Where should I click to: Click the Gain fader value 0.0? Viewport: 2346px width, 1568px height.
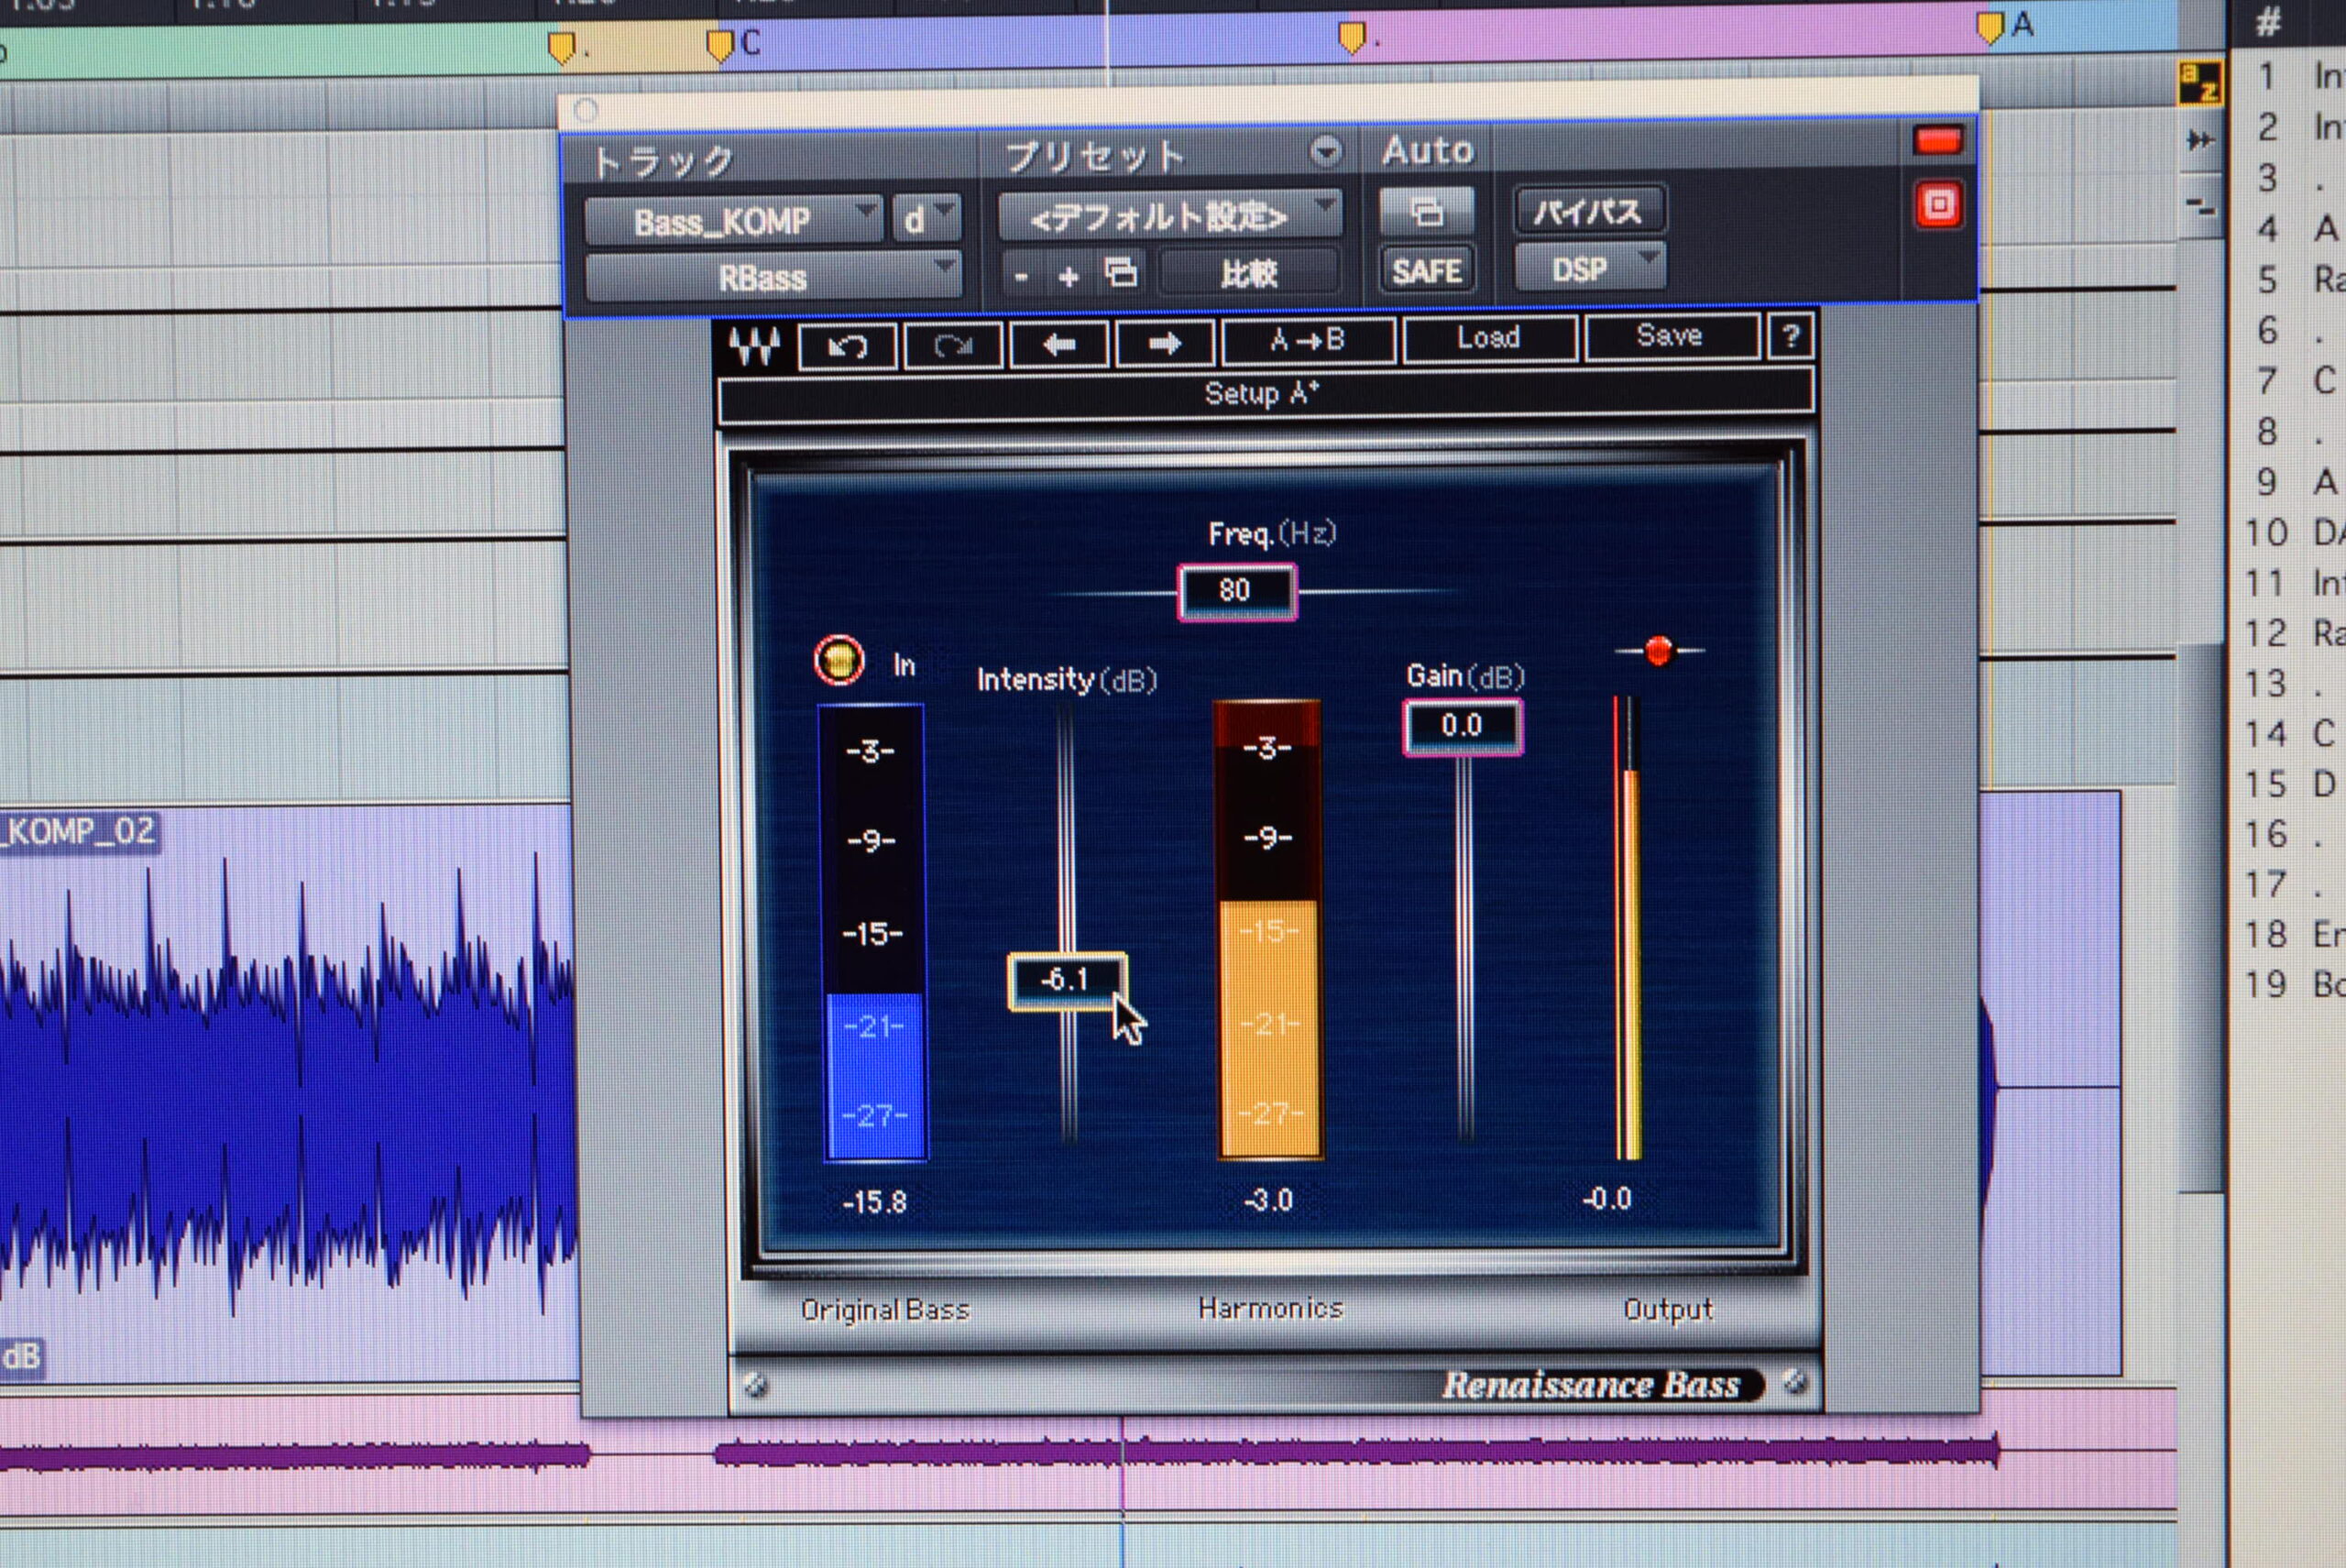(1462, 726)
